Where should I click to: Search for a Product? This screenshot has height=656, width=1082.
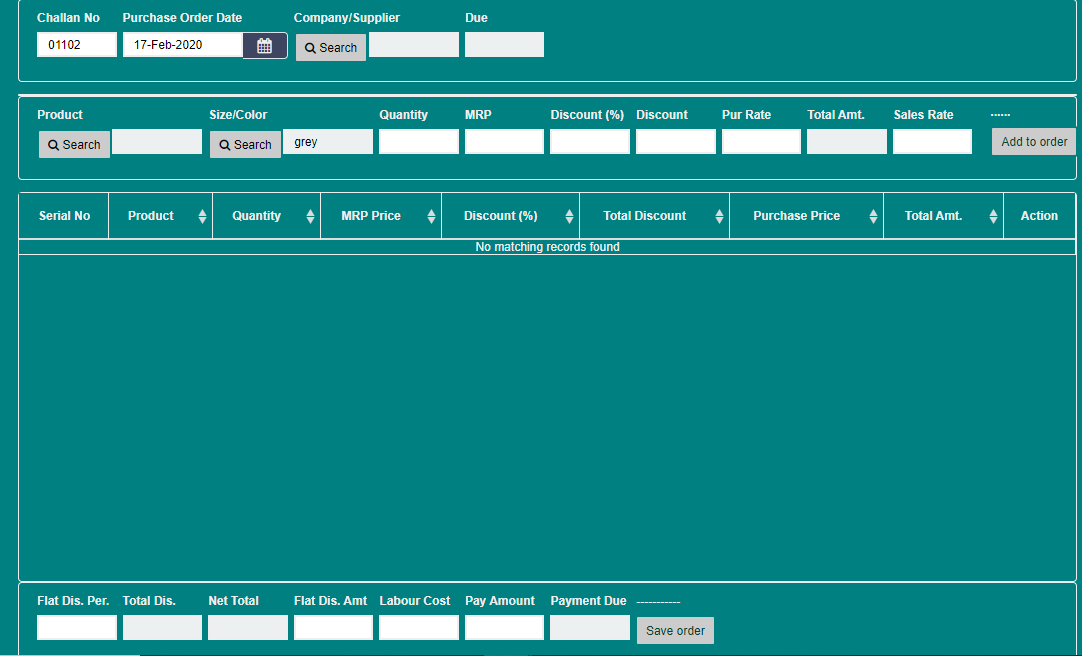(x=75, y=145)
